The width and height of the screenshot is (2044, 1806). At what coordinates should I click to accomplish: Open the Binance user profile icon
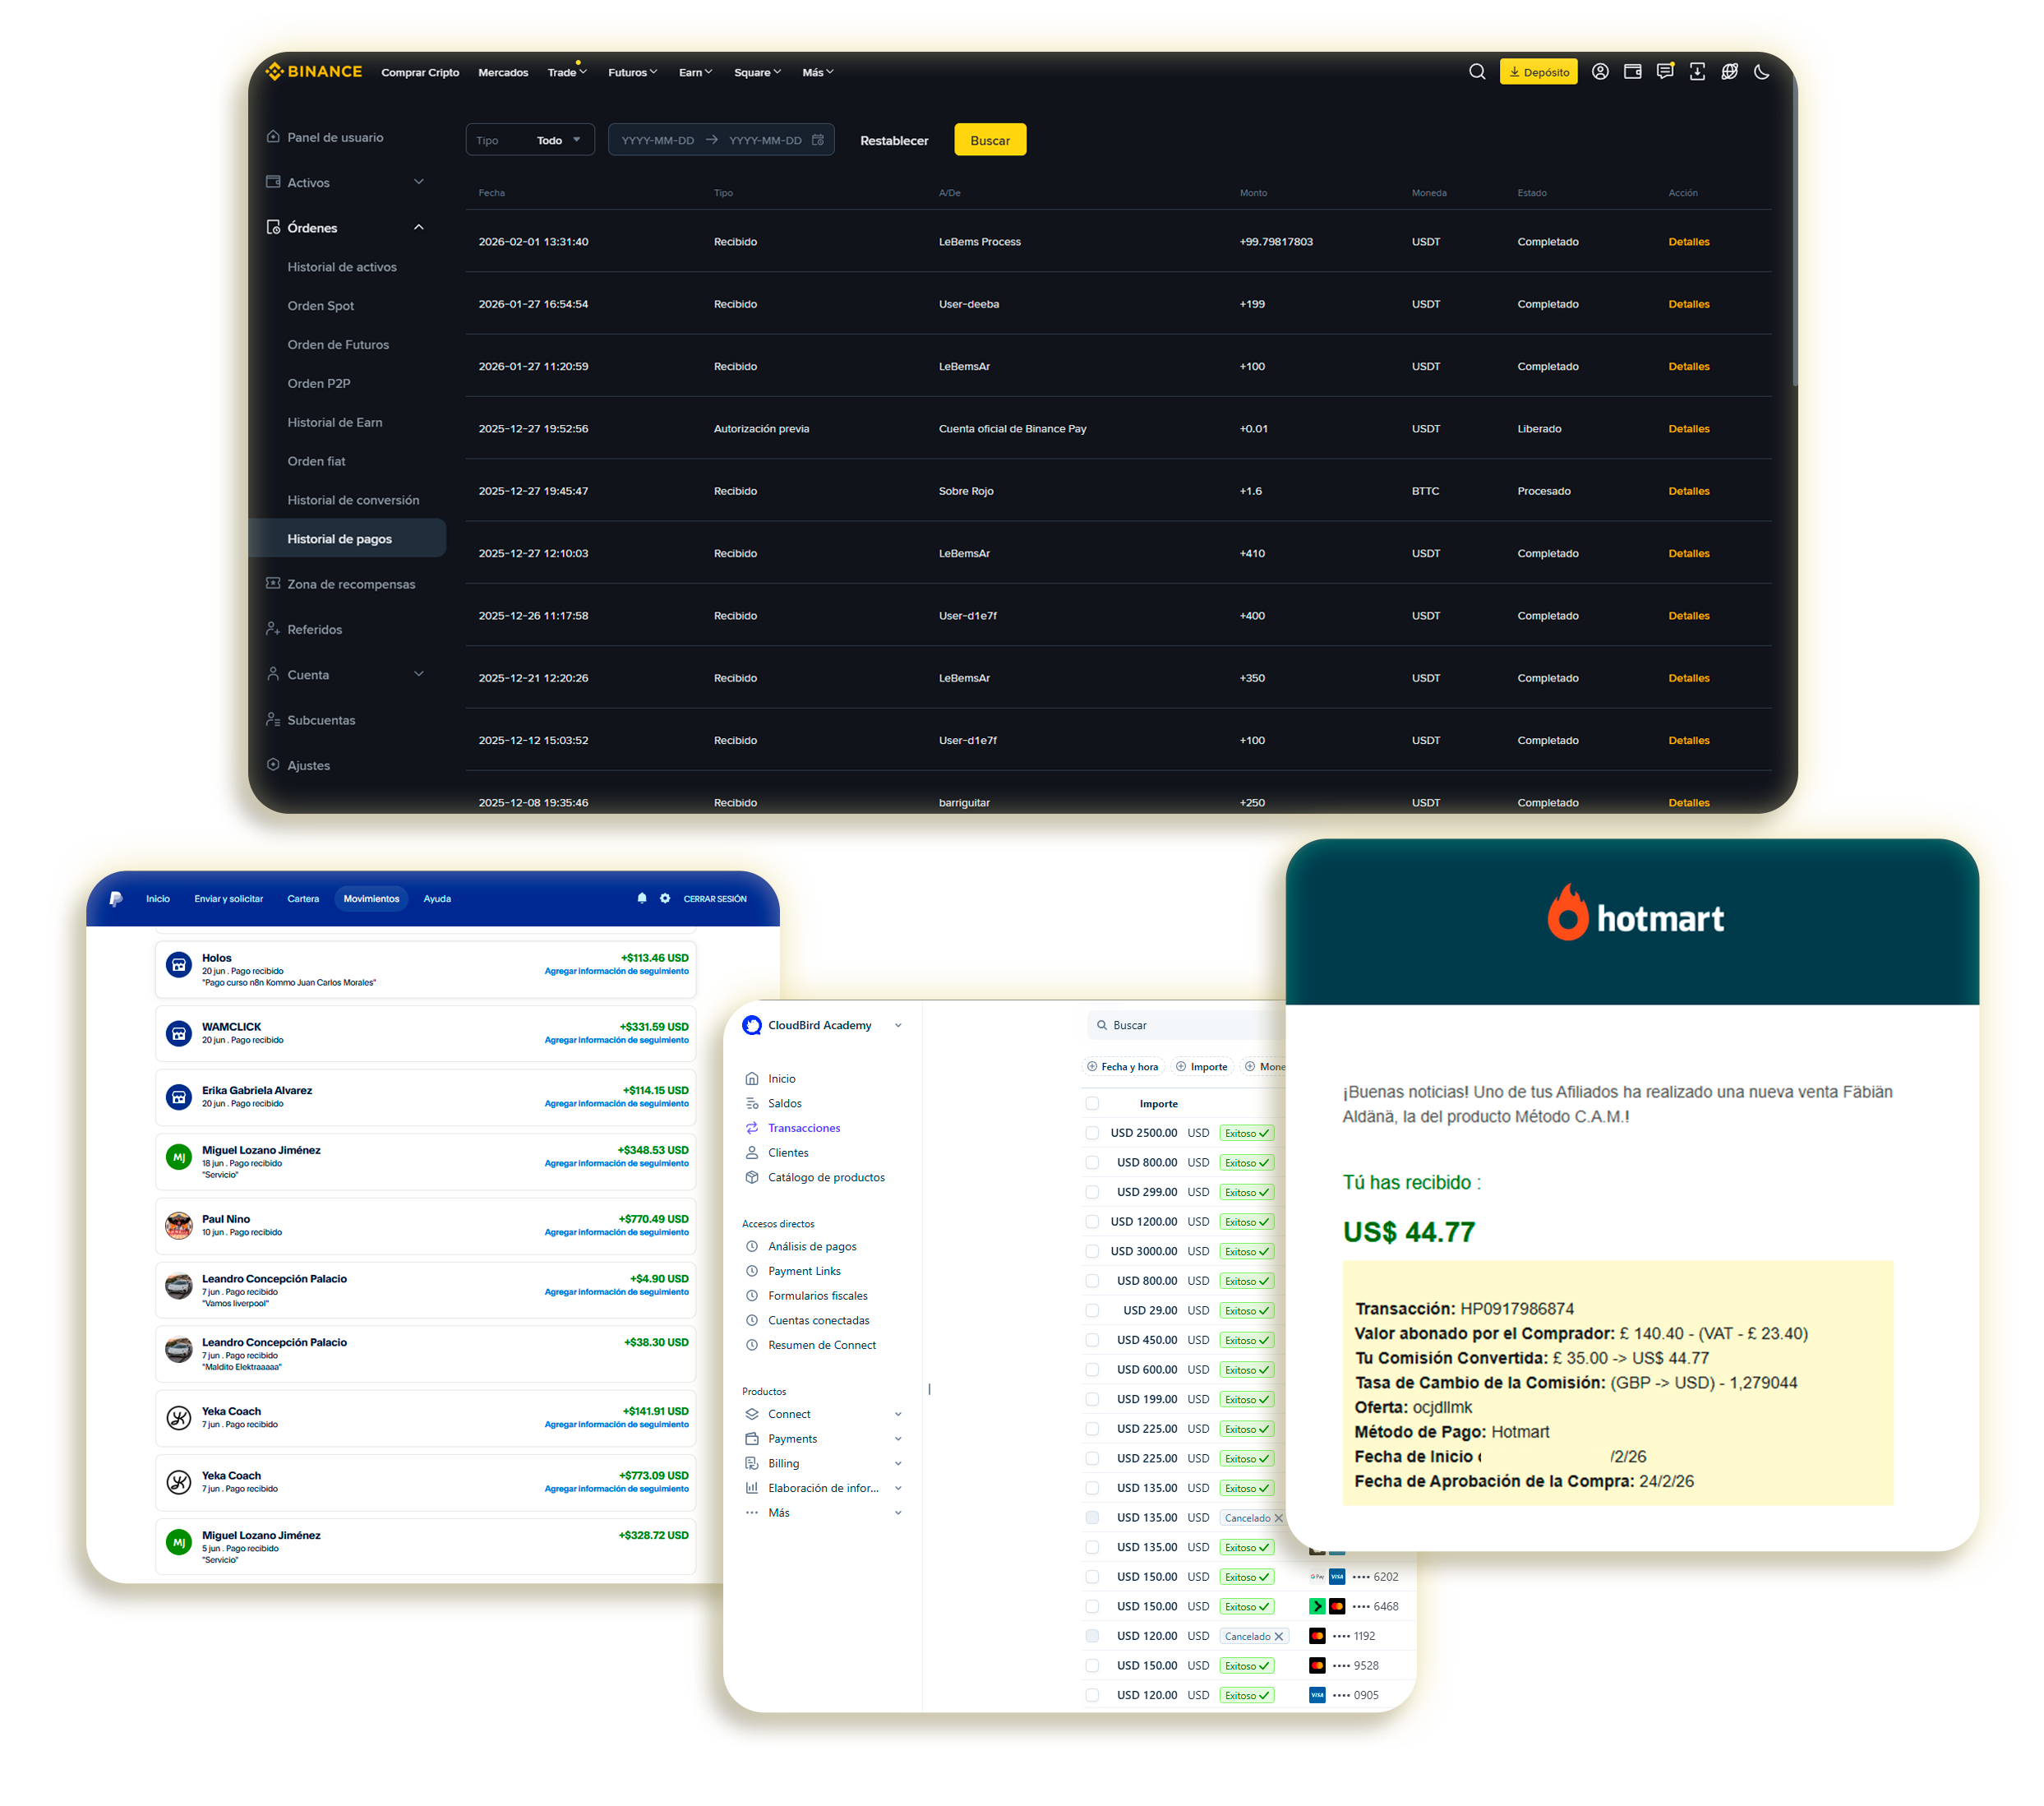pyautogui.click(x=1600, y=72)
